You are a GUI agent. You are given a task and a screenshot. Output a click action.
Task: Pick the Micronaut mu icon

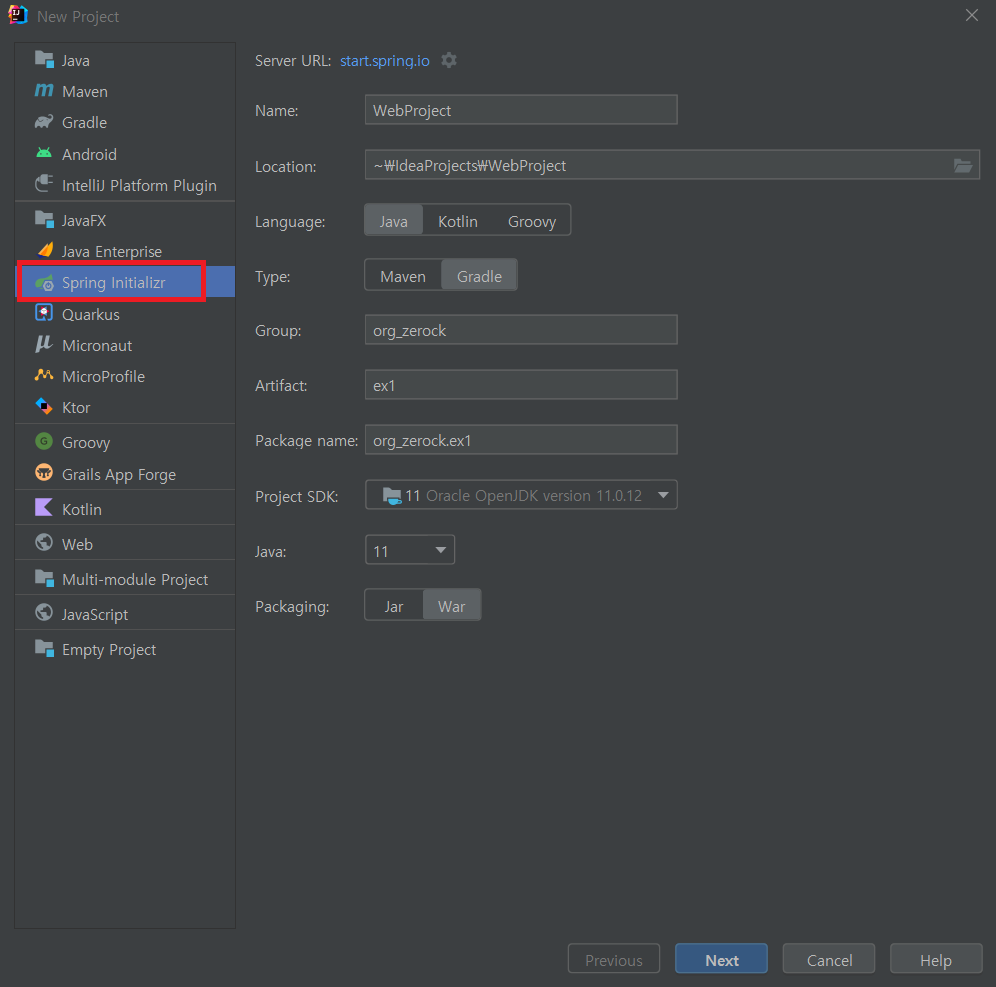pos(44,344)
